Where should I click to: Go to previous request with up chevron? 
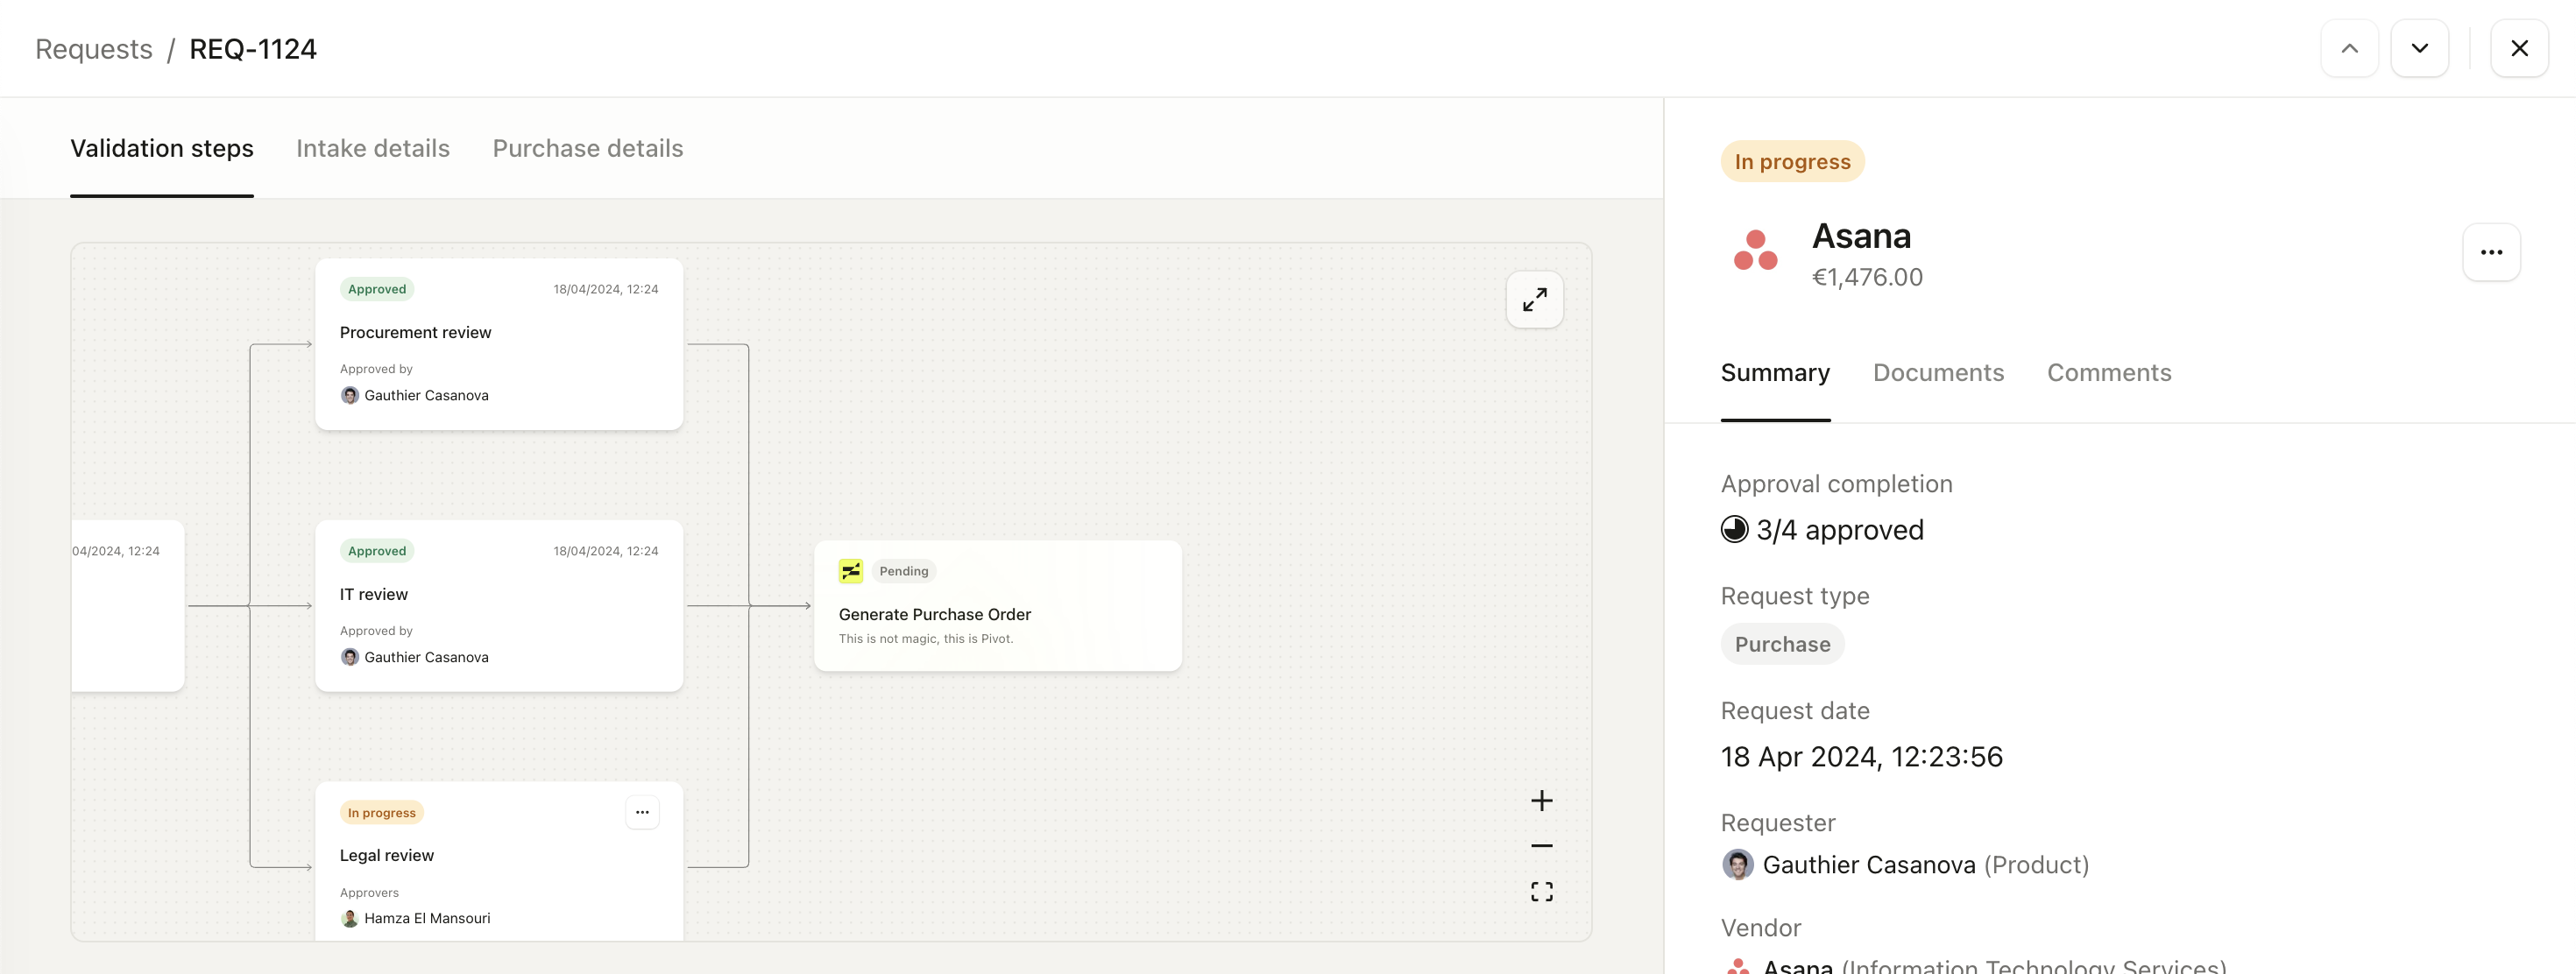[2349, 48]
